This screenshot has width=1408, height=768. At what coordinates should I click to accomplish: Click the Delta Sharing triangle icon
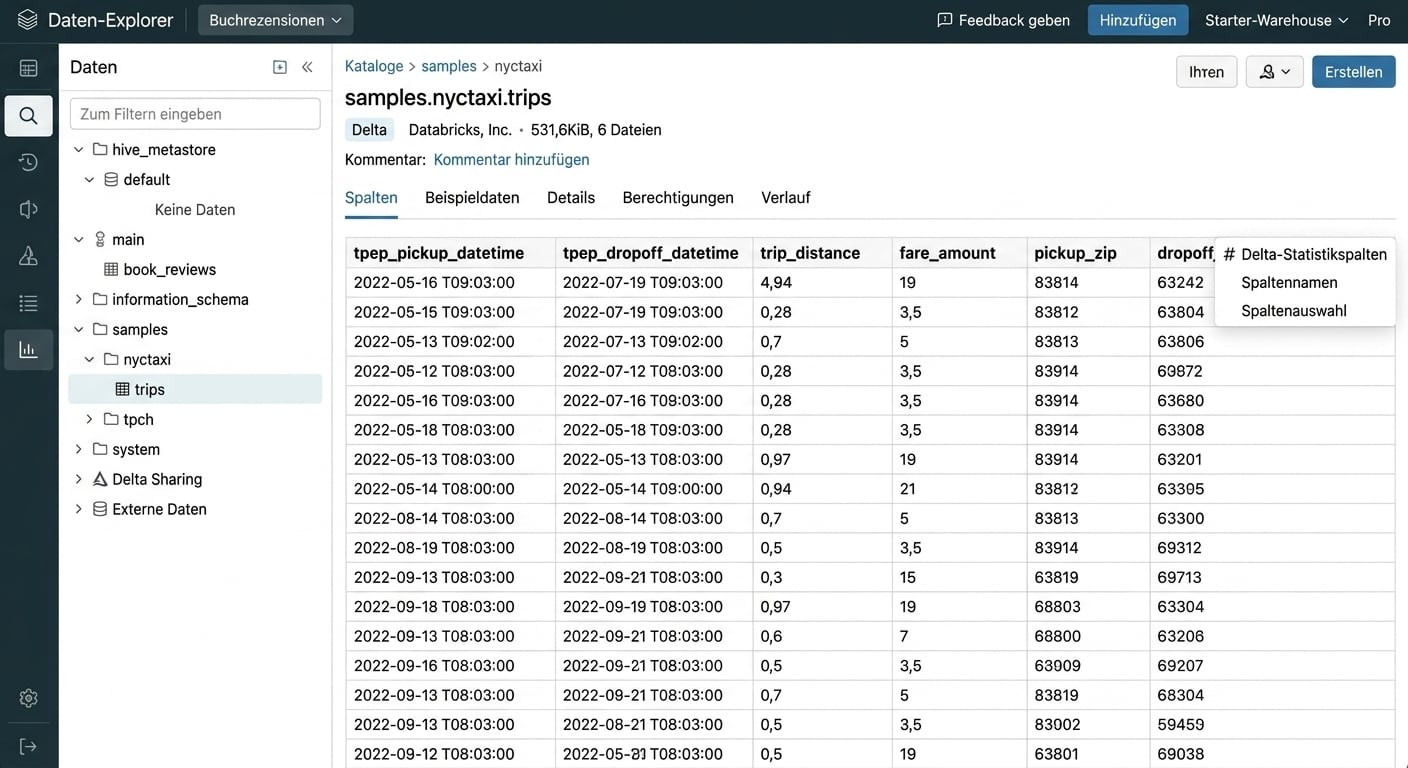tap(100, 479)
